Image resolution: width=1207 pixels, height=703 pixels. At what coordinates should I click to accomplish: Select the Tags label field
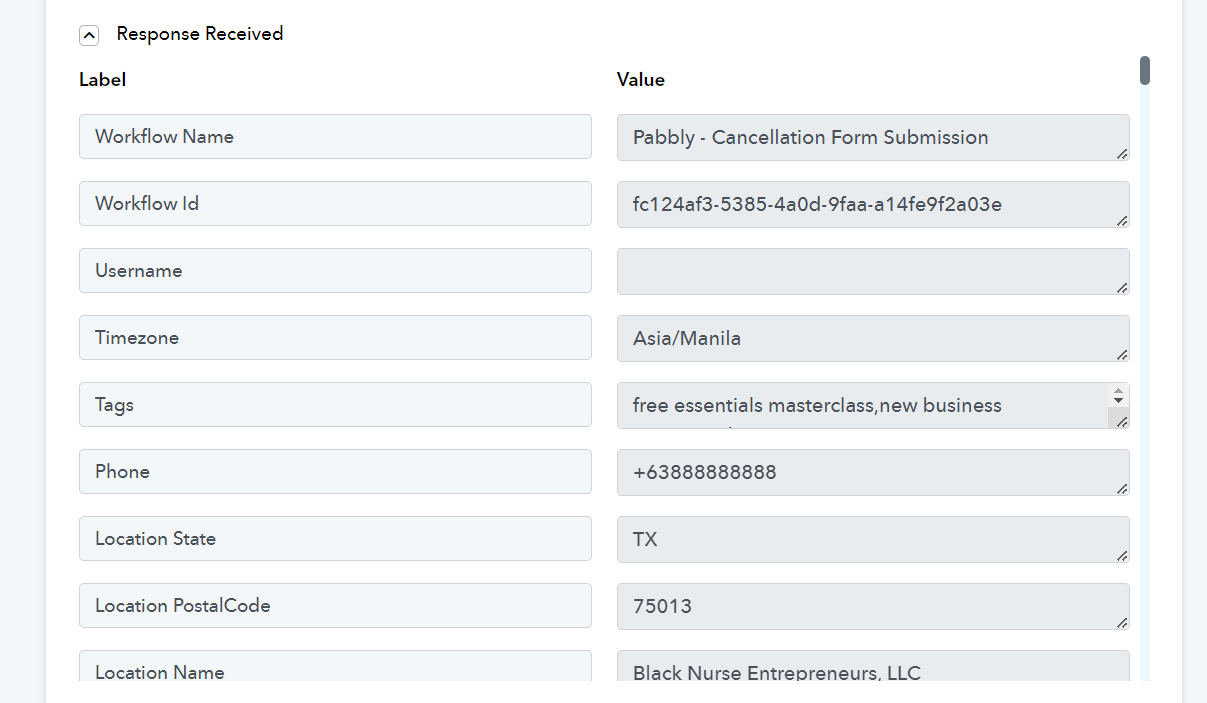coord(335,404)
